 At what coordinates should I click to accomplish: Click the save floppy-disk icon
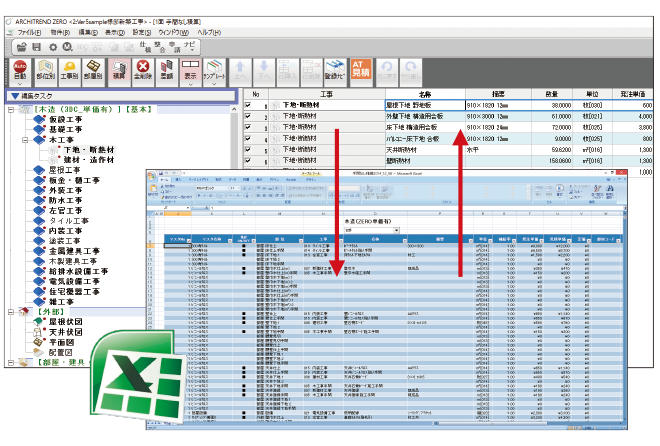point(37,47)
